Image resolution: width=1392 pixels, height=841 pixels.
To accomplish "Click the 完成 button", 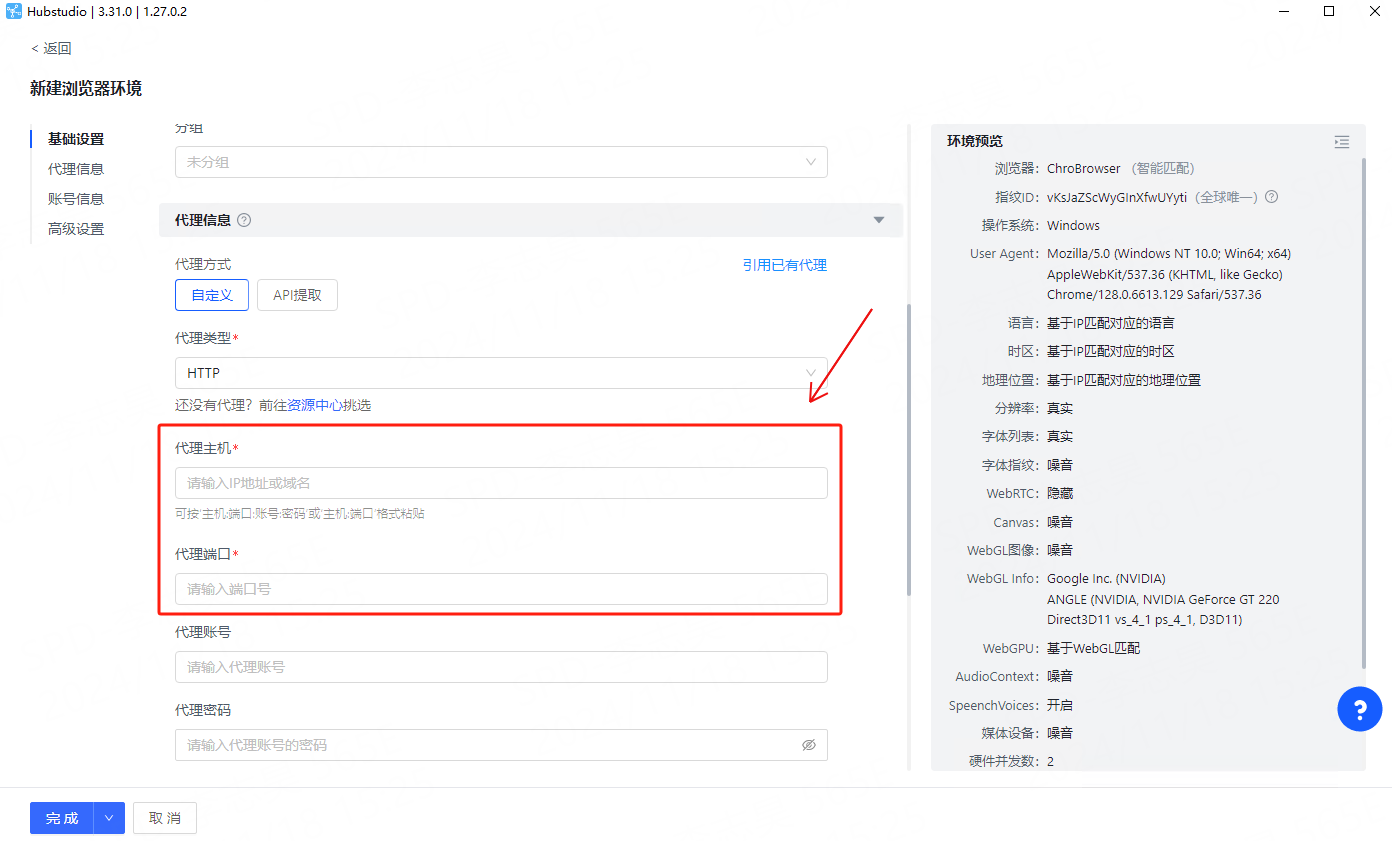I will (x=62, y=818).
